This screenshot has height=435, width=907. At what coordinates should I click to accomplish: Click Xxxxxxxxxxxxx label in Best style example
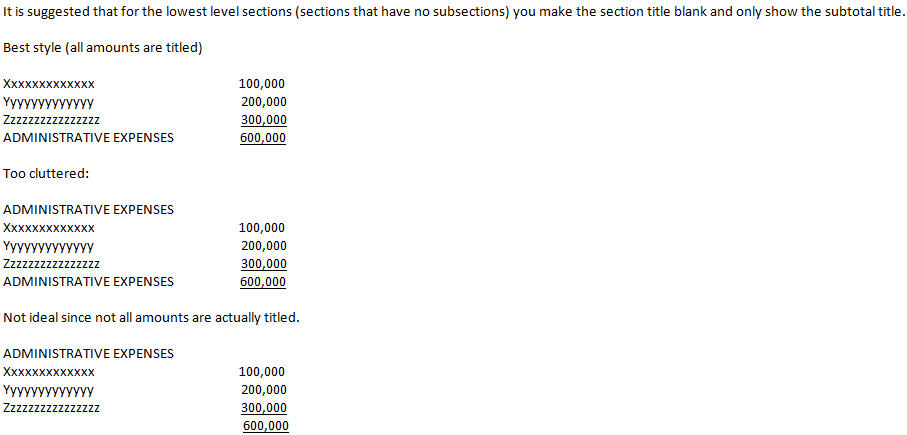(49, 84)
